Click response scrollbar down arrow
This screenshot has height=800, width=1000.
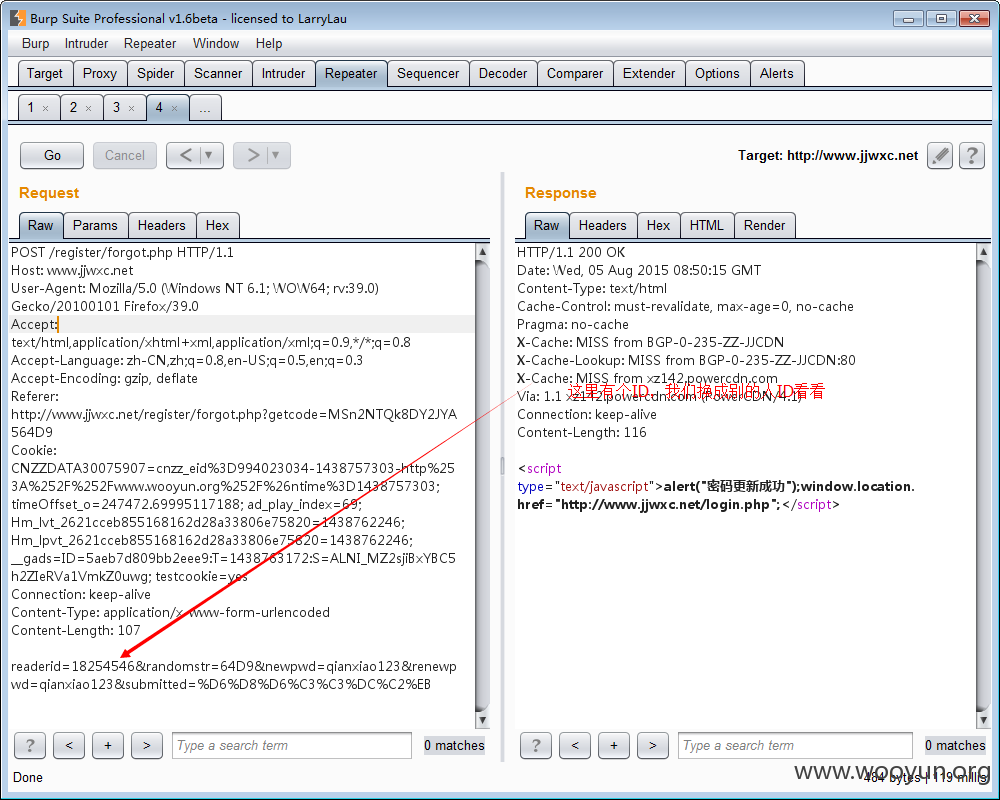point(983,720)
